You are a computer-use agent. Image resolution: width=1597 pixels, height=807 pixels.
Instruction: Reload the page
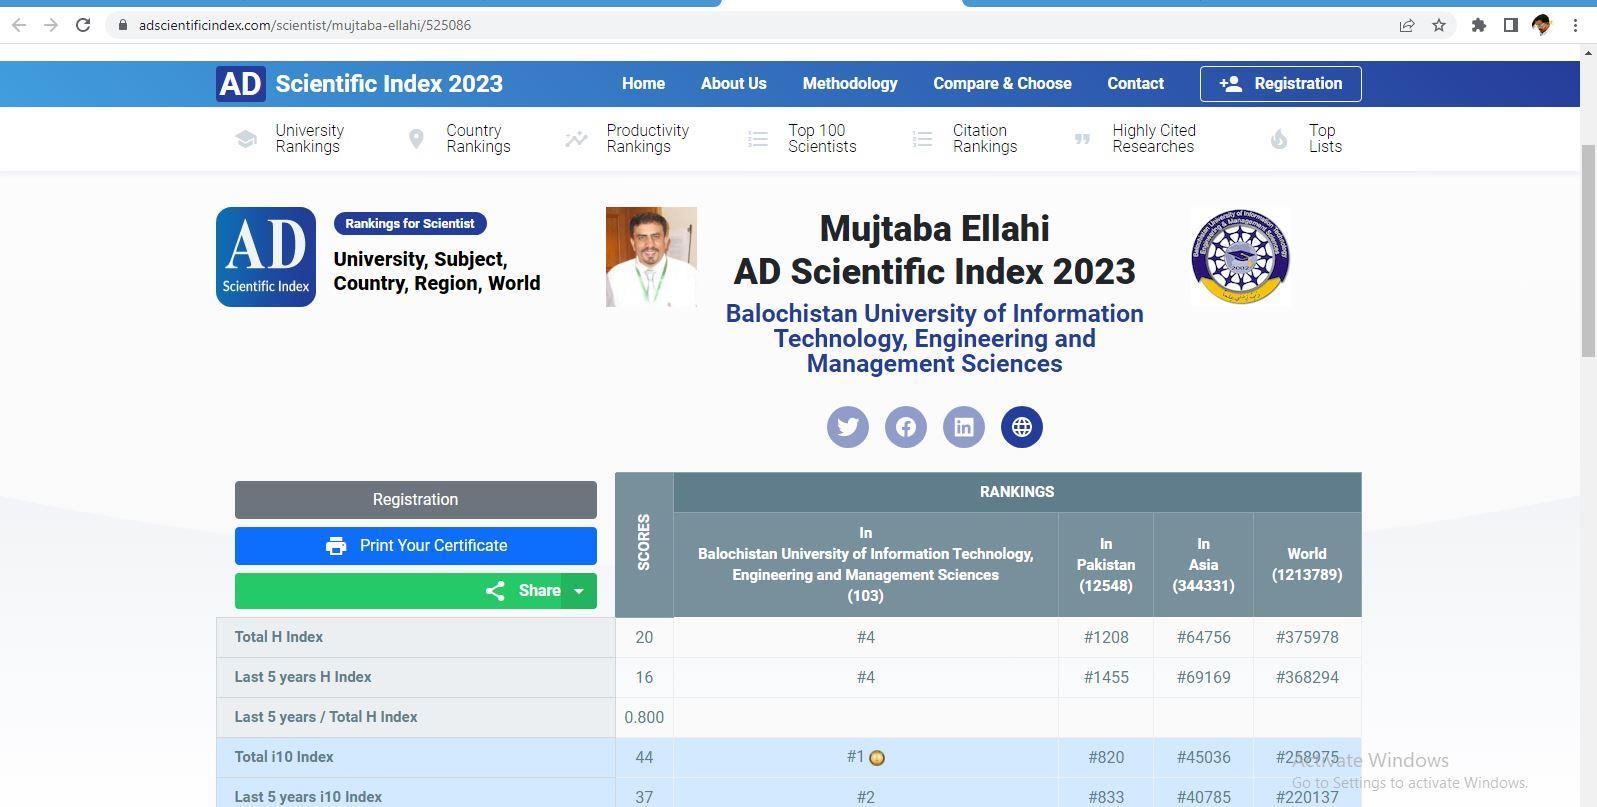coord(83,25)
